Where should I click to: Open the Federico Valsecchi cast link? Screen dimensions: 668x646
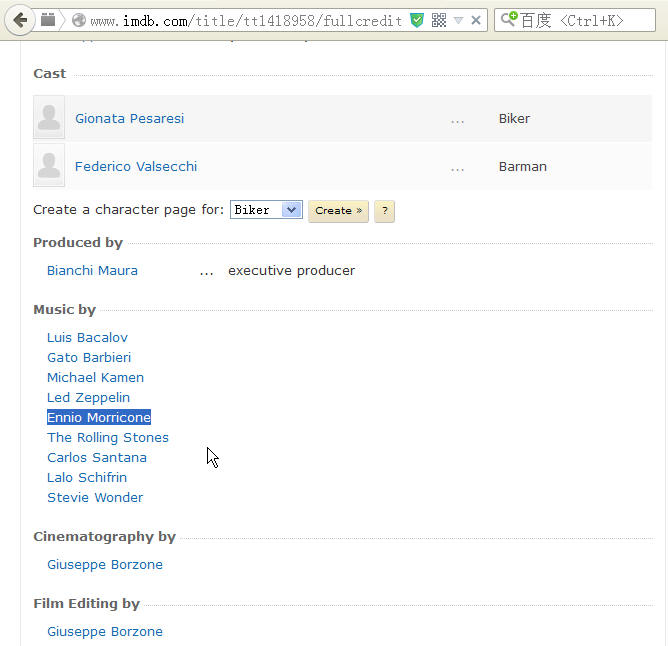pyautogui.click(x=136, y=166)
